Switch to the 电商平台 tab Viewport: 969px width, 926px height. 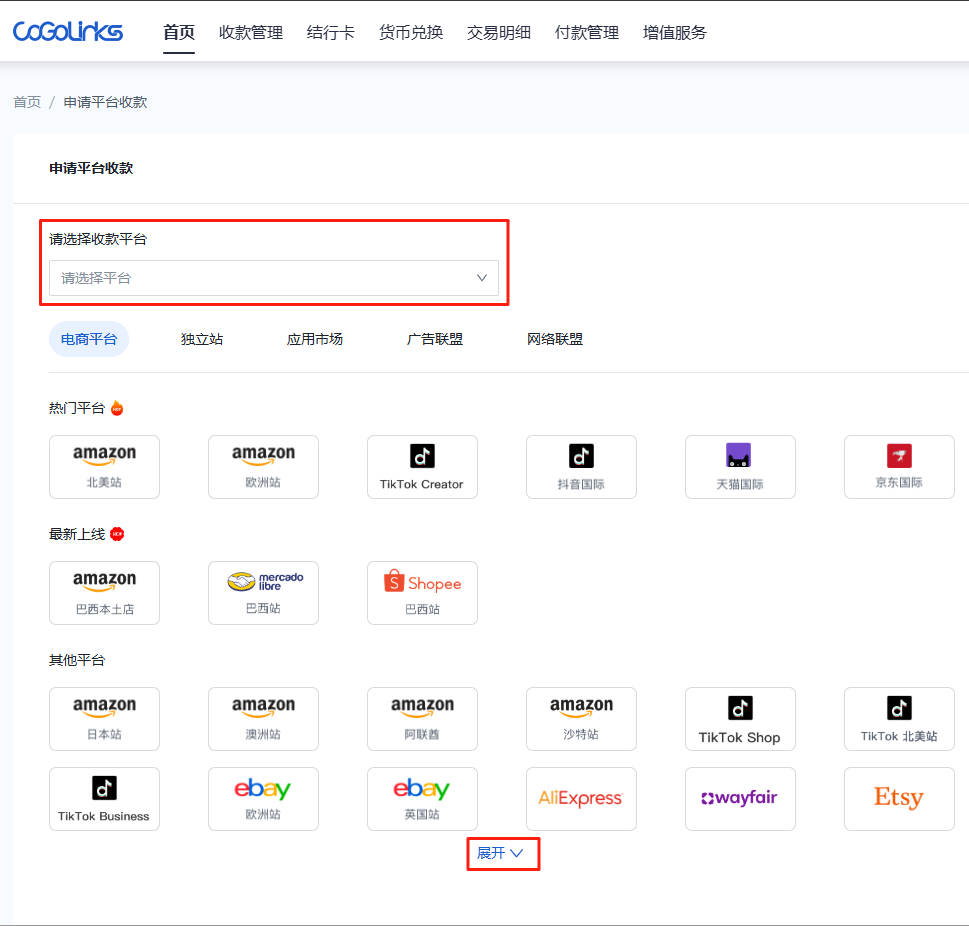tap(89, 339)
